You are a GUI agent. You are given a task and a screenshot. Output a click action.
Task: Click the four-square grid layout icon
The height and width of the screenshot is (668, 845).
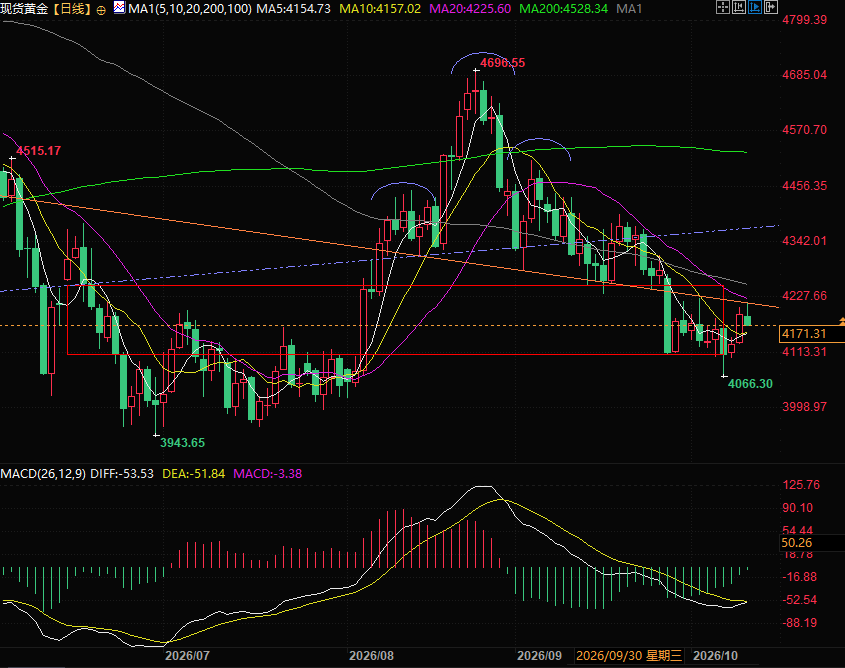(x=723, y=7)
